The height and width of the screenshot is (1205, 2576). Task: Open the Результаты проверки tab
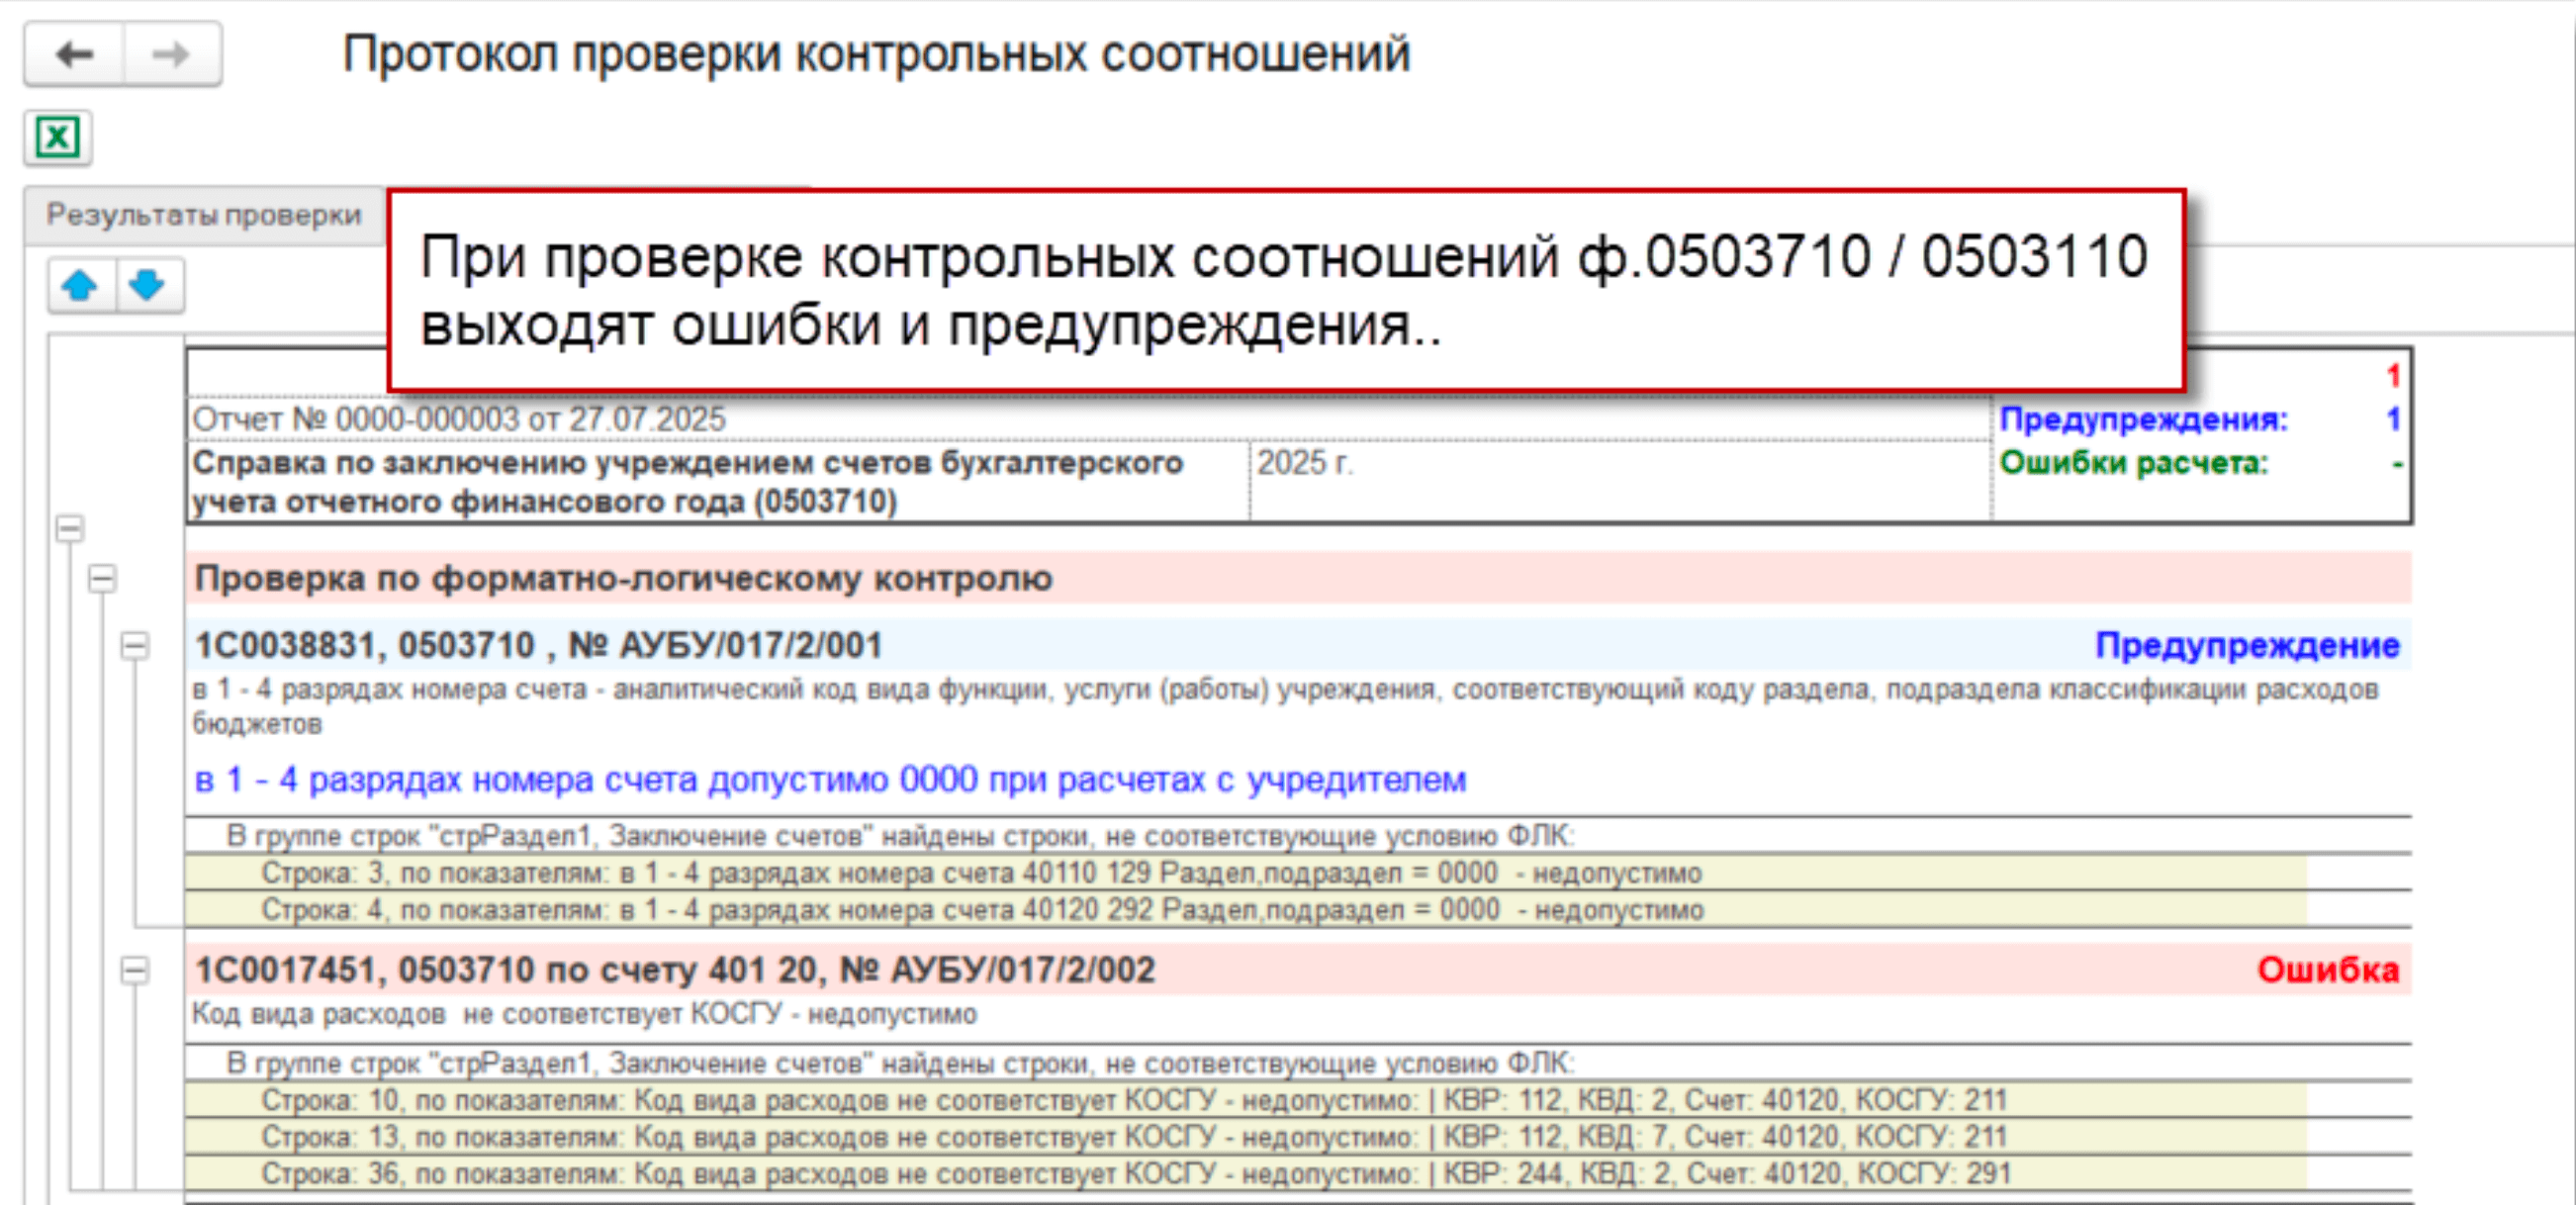point(204,215)
